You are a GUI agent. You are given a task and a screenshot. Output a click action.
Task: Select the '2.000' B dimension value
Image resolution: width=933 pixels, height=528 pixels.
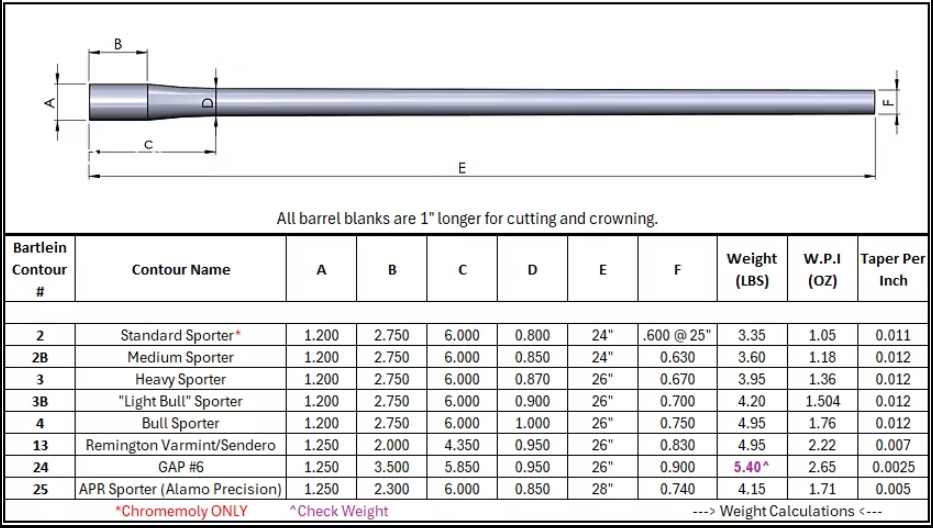click(392, 445)
